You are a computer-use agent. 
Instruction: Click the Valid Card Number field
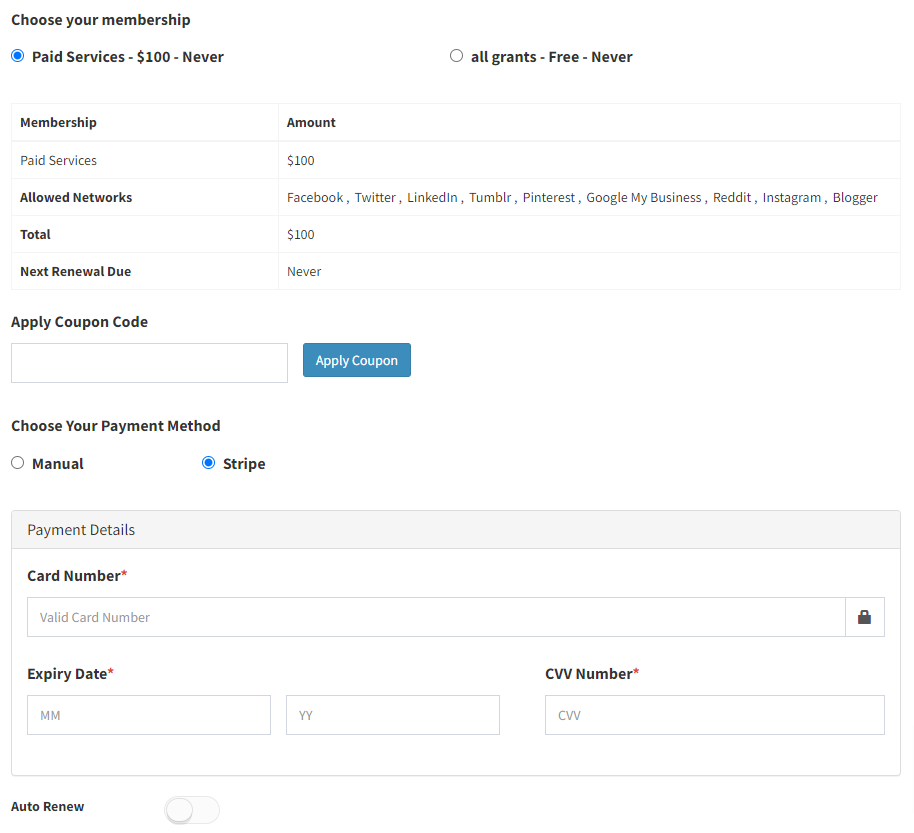[436, 617]
